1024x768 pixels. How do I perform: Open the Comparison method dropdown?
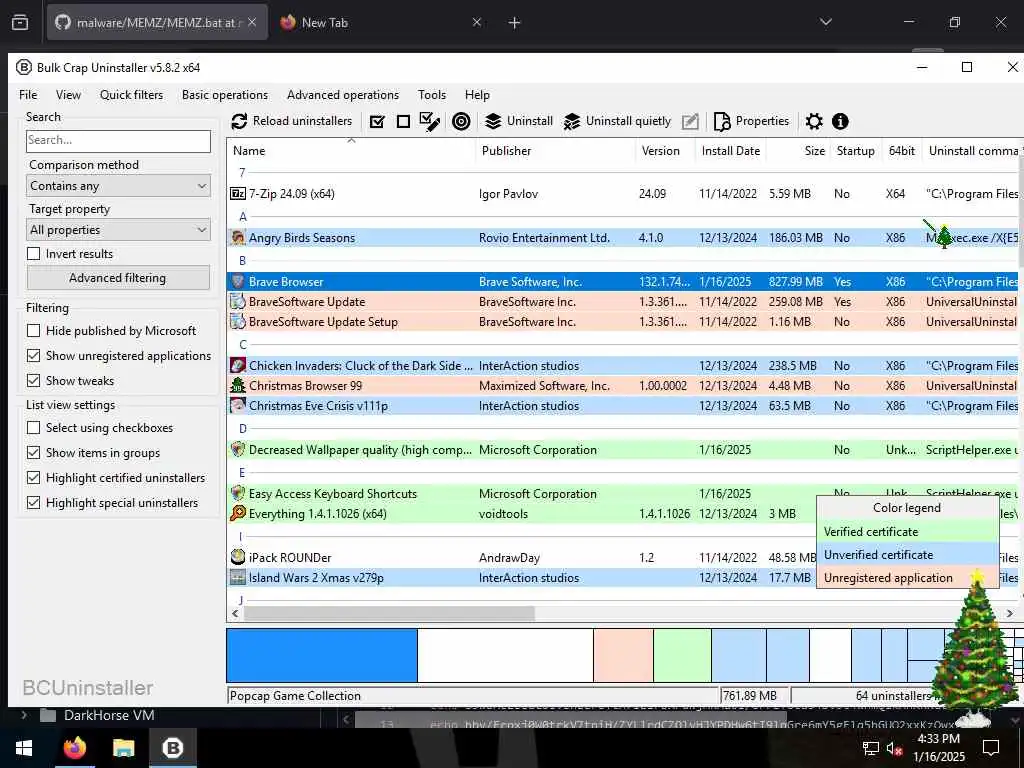tap(118, 186)
